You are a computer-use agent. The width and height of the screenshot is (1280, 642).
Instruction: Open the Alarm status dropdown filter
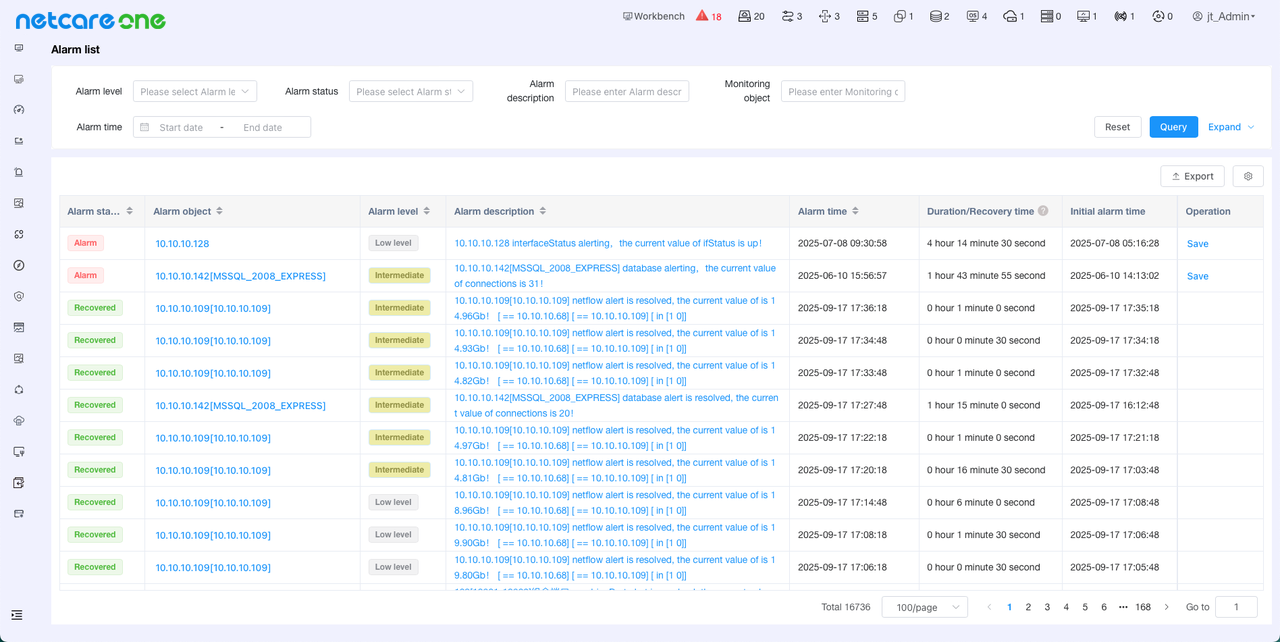410,91
